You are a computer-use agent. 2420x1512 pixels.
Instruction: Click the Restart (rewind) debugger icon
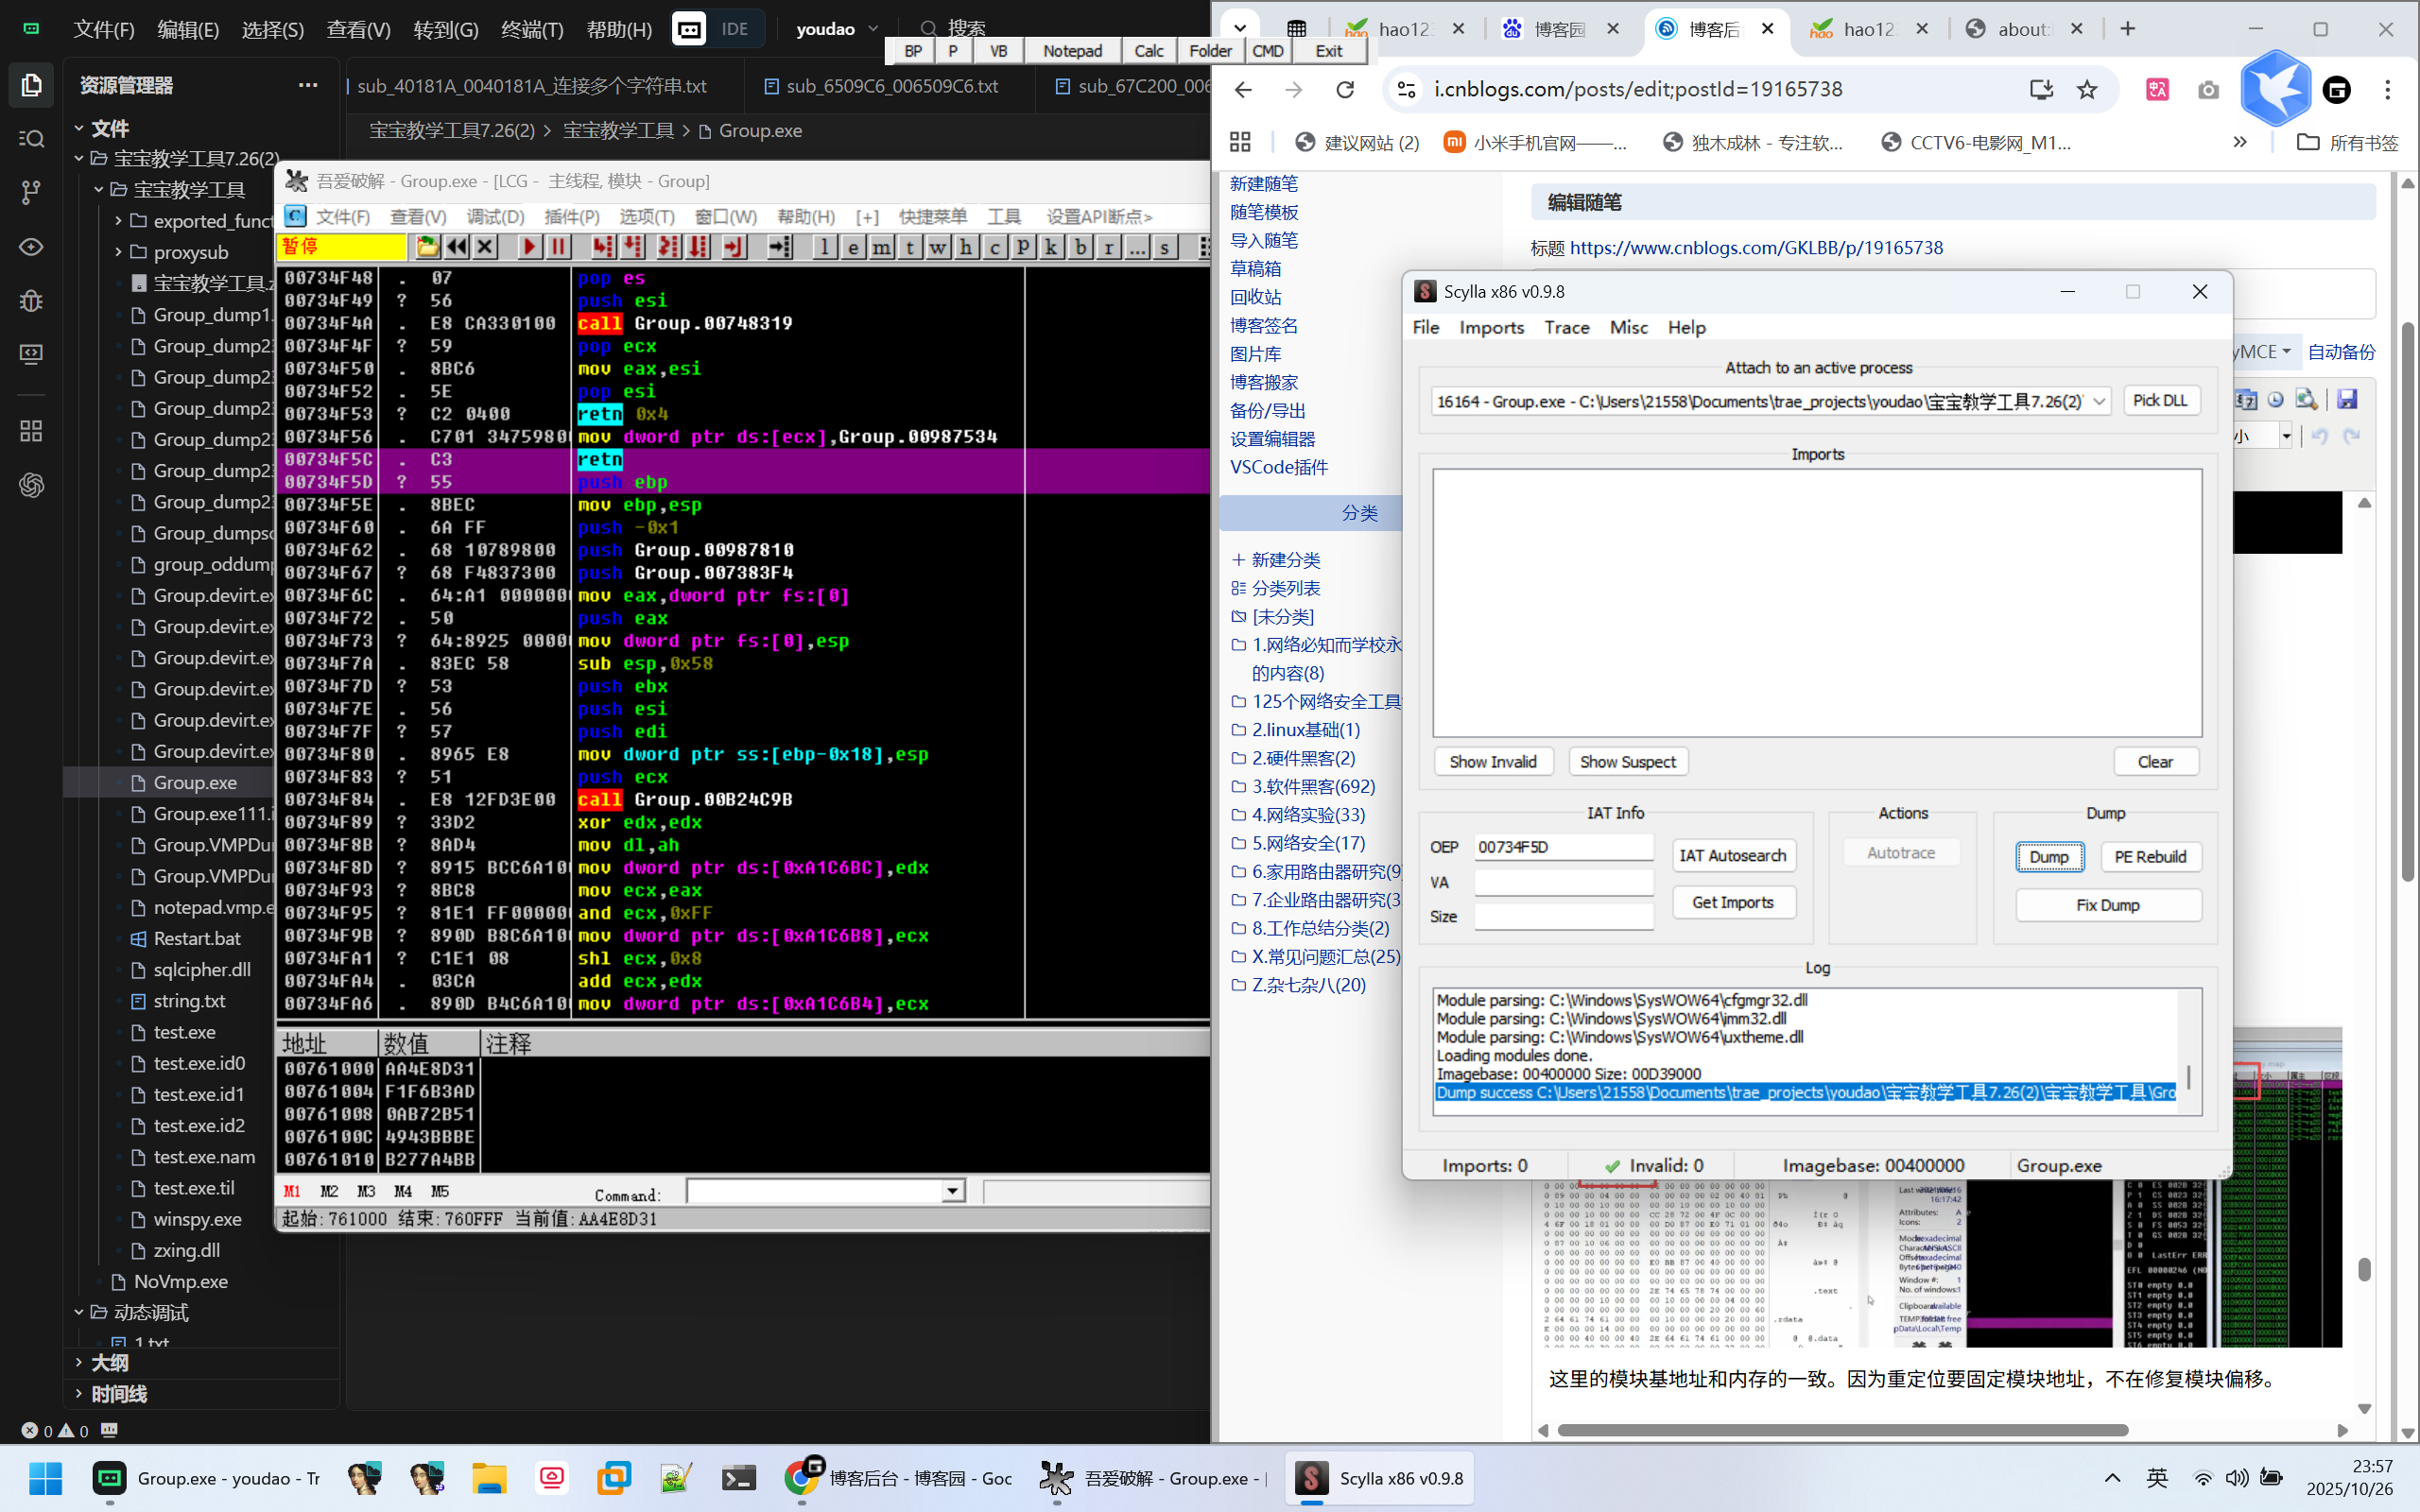pyautogui.click(x=457, y=246)
